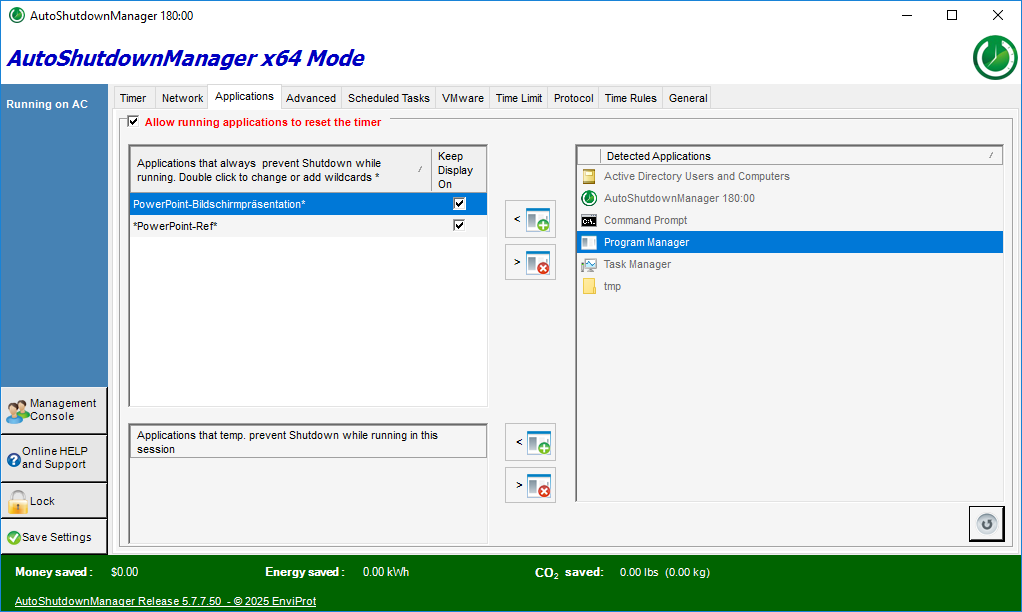Switch to the Scheduled Tasks tab
The width and height of the screenshot is (1022, 612).
point(388,98)
